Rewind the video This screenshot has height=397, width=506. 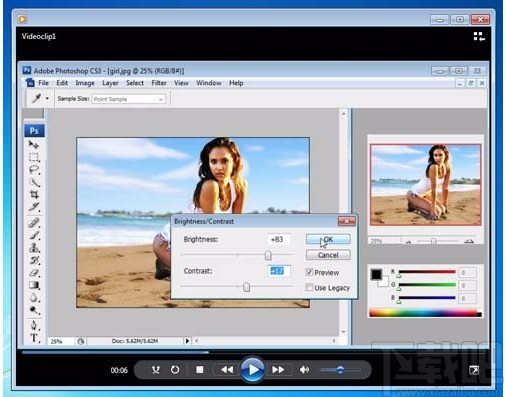[227, 370]
